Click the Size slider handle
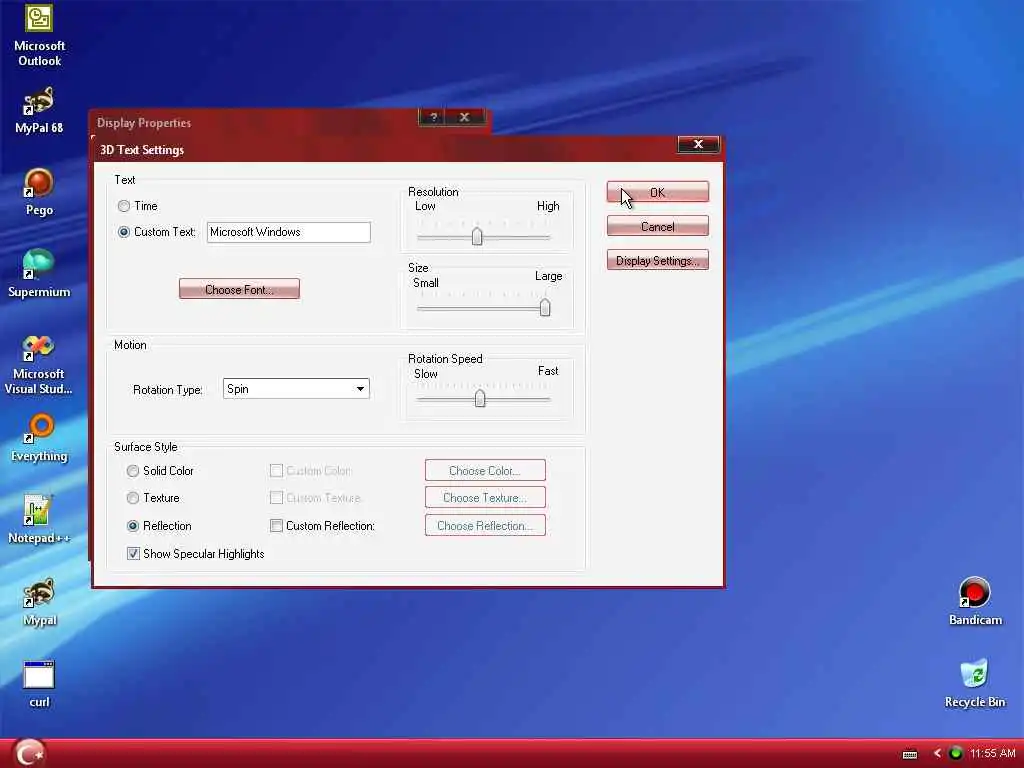 tap(545, 308)
